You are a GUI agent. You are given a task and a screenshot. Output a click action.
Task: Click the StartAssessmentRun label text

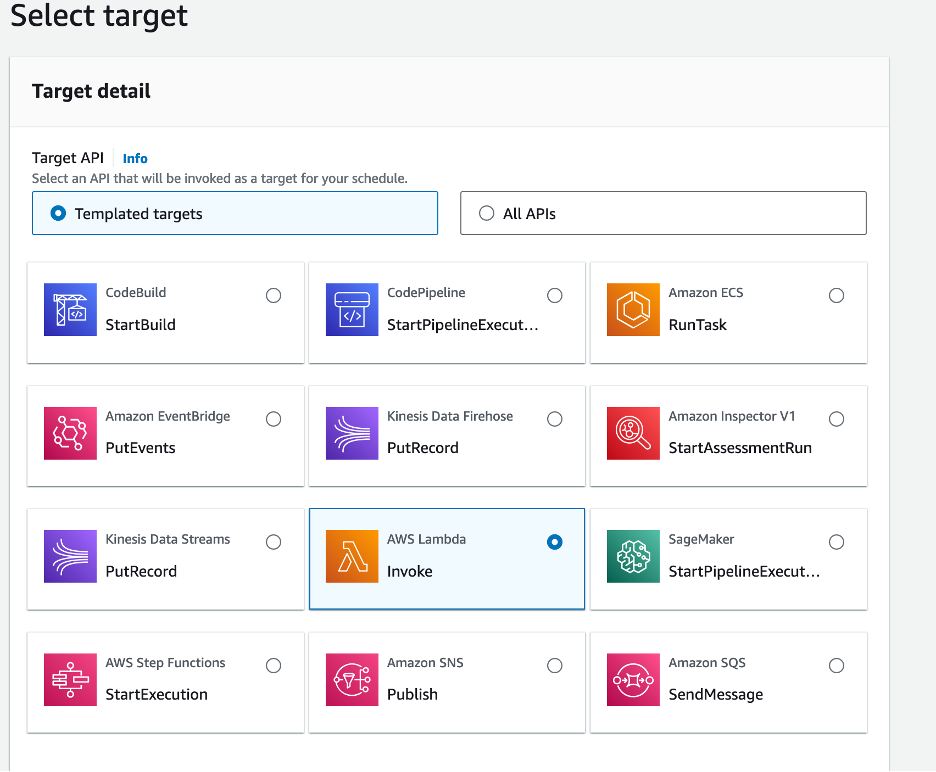coord(740,448)
